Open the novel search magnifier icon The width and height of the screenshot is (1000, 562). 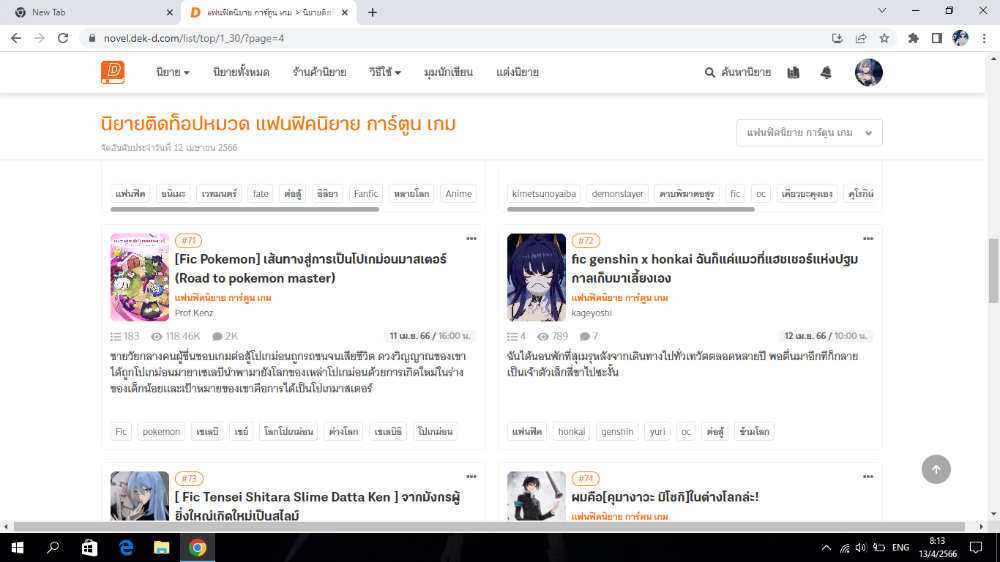click(709, 73)
